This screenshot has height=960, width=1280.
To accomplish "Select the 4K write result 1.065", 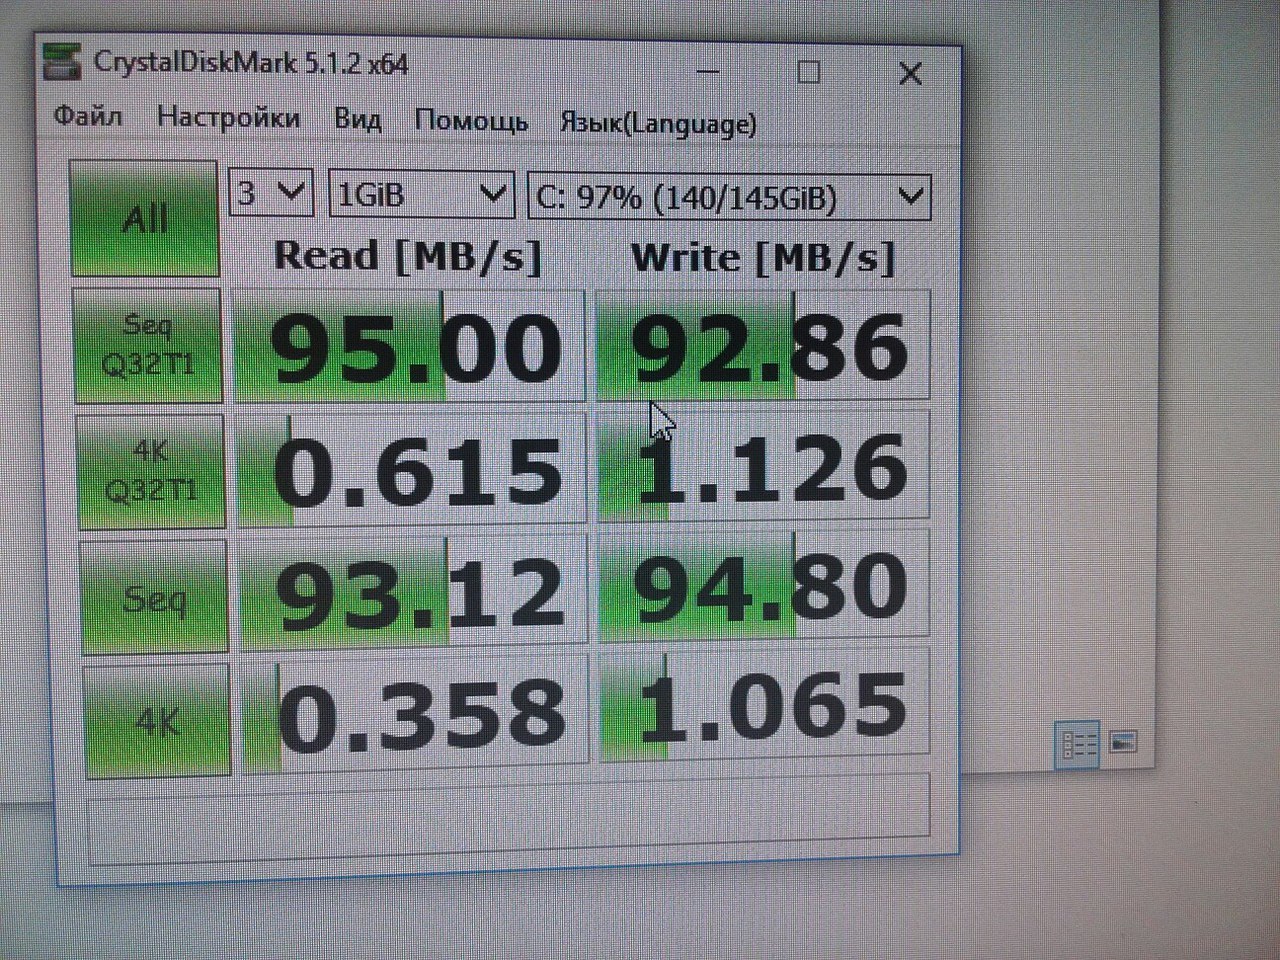I will 764,706.
